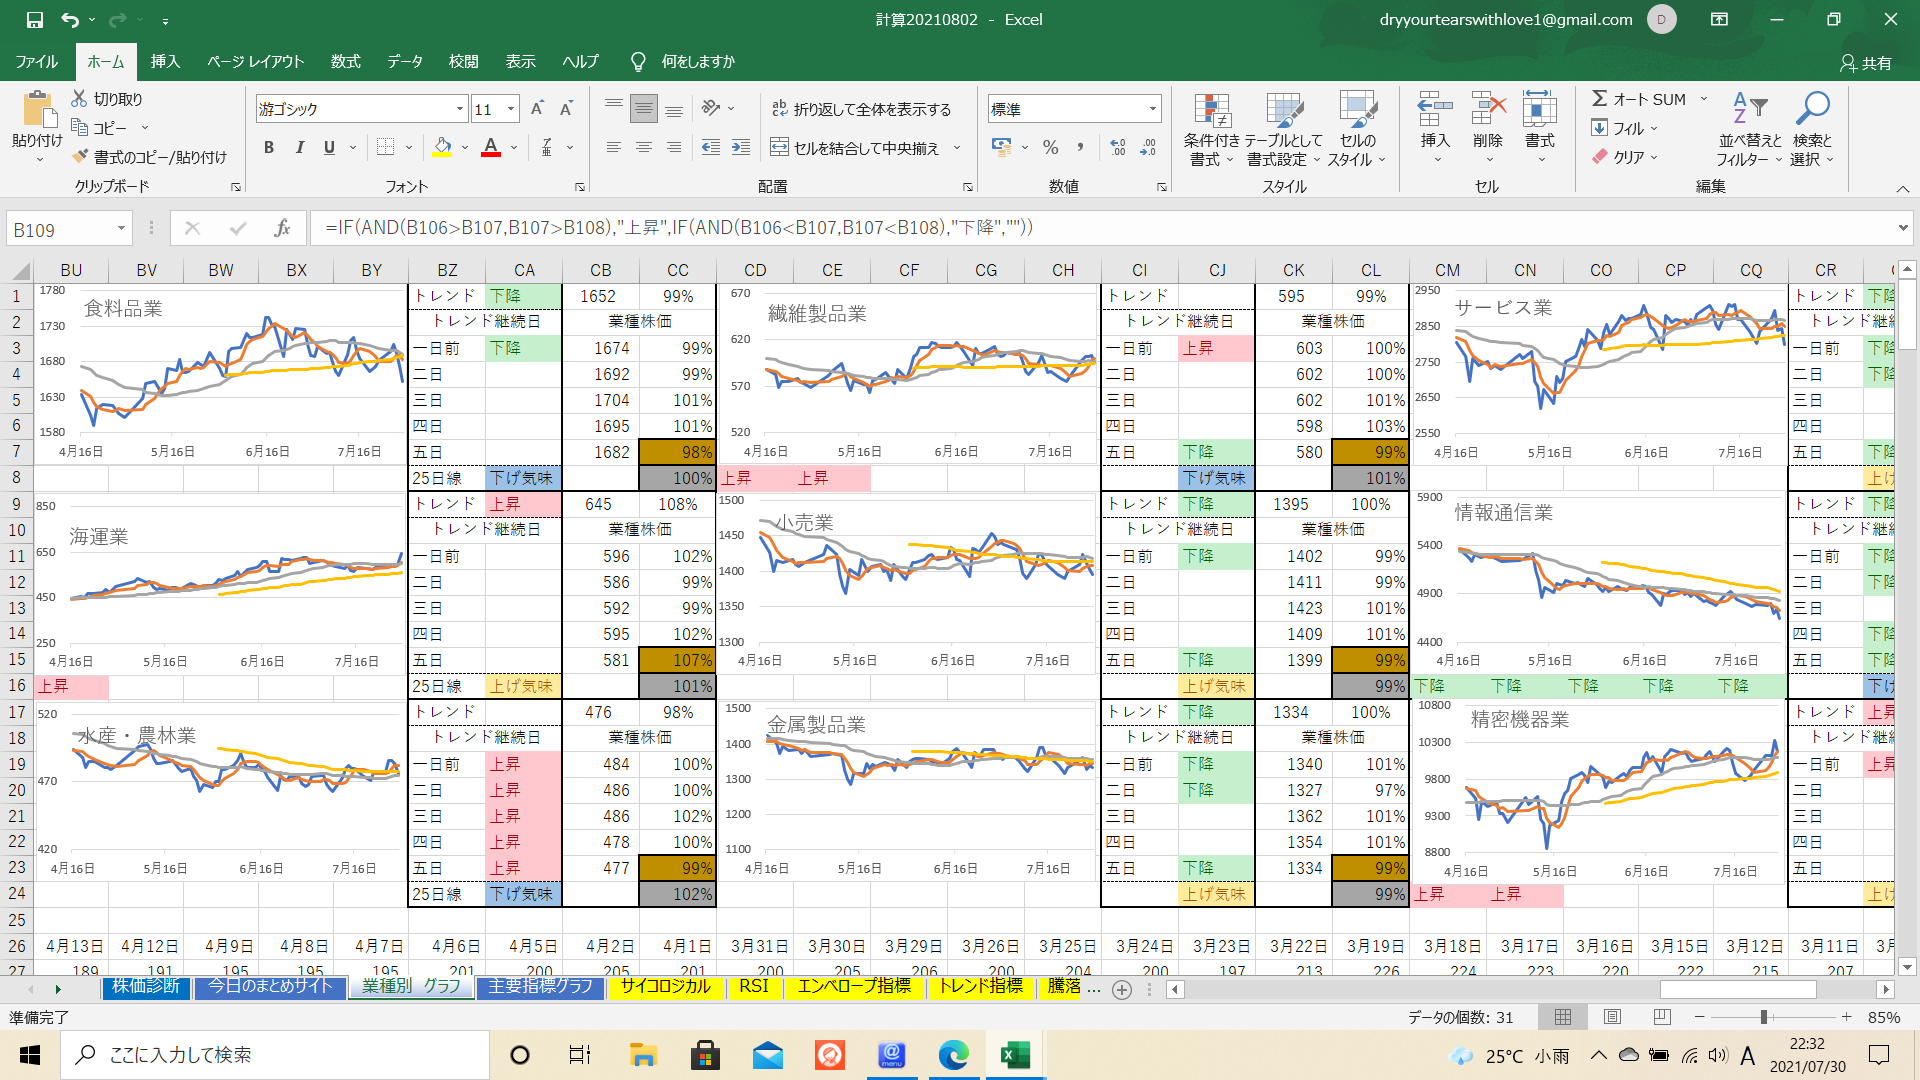The width and height of the screenshot is (1920, 1080).
Task: Click the add new sheet button
Action: 1122,989
